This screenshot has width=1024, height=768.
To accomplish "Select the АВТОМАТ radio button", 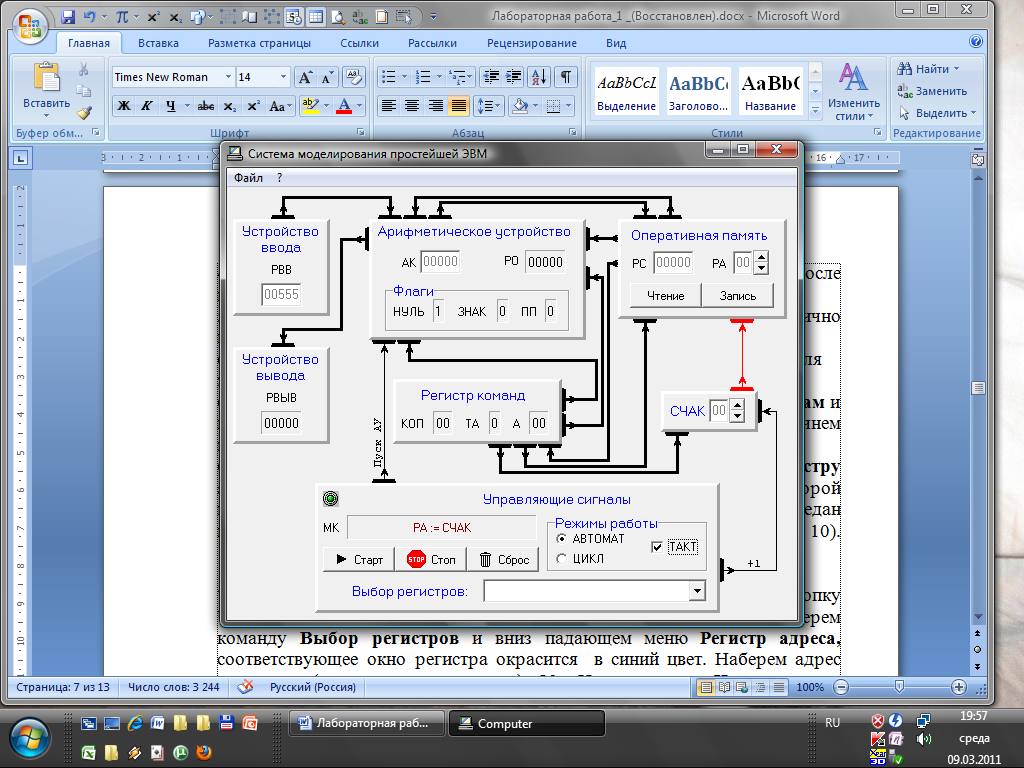I will pyautogui.click(x=561, y=539).
